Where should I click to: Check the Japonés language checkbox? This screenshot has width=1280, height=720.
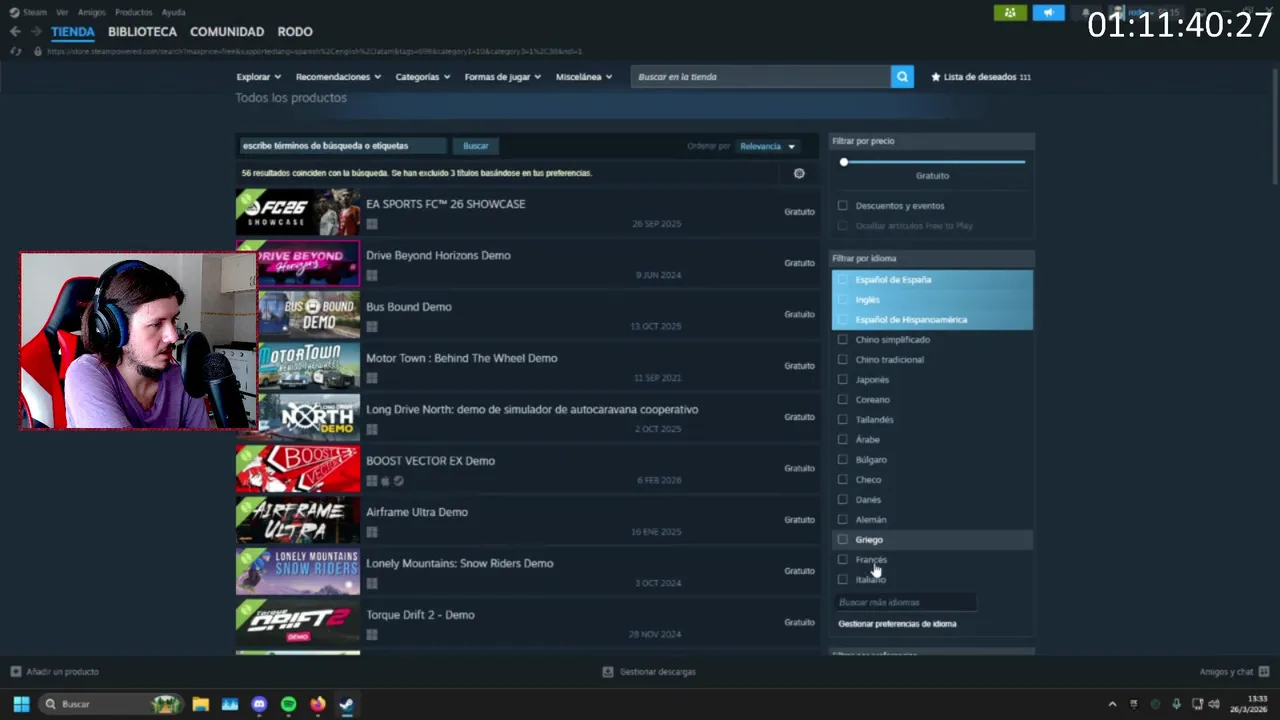(x=842, y=380)
